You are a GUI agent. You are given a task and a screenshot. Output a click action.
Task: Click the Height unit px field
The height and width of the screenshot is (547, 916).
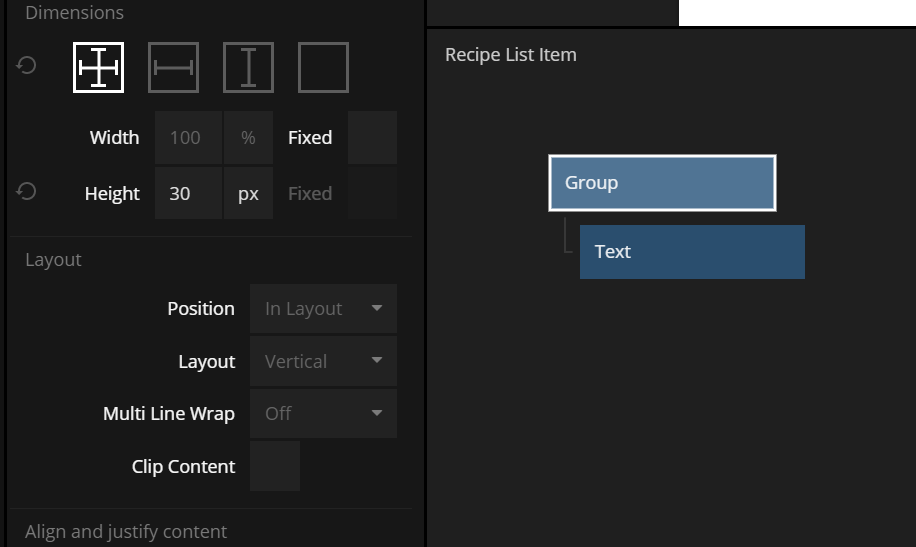[248, 194]
